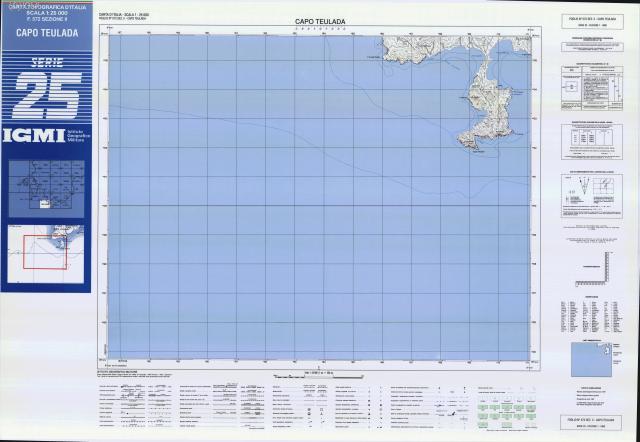Click the SERIE label on the cover panel

pyautogui.click(x=47, y=62)
